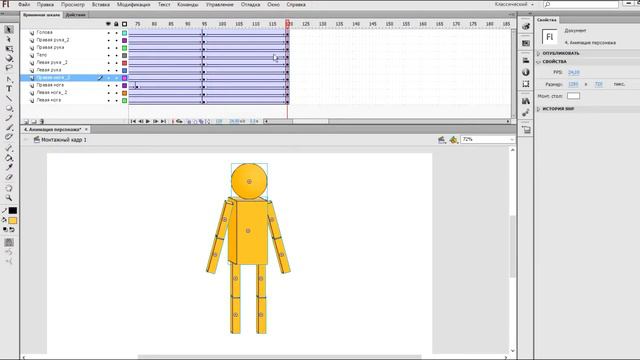Click the FPS value 24.00
Image resolution: width=640 pixels, height=360 pixels.
tap(573, 72)
